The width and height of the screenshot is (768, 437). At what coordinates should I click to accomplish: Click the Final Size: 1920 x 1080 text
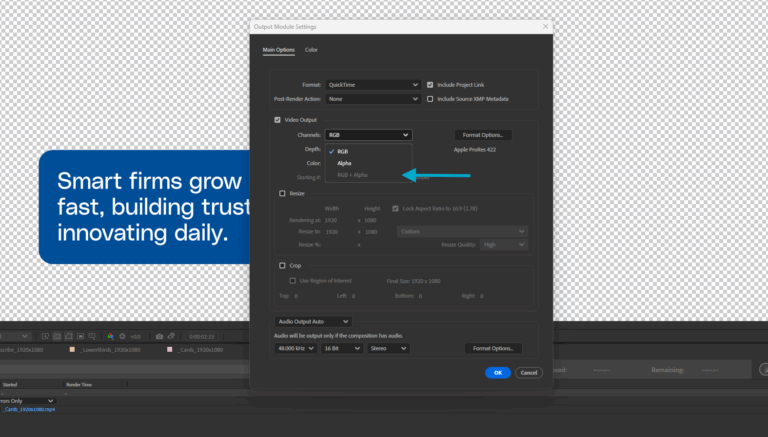click(413, 281)
